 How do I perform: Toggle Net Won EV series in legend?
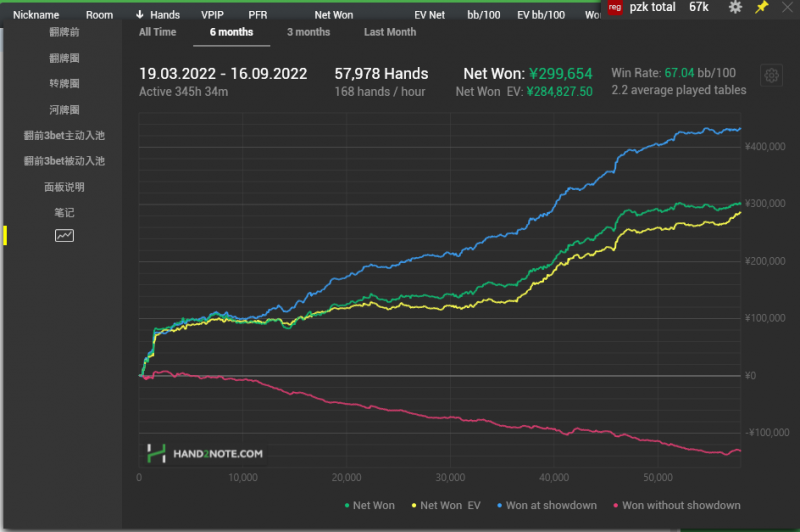click(446, 505)
